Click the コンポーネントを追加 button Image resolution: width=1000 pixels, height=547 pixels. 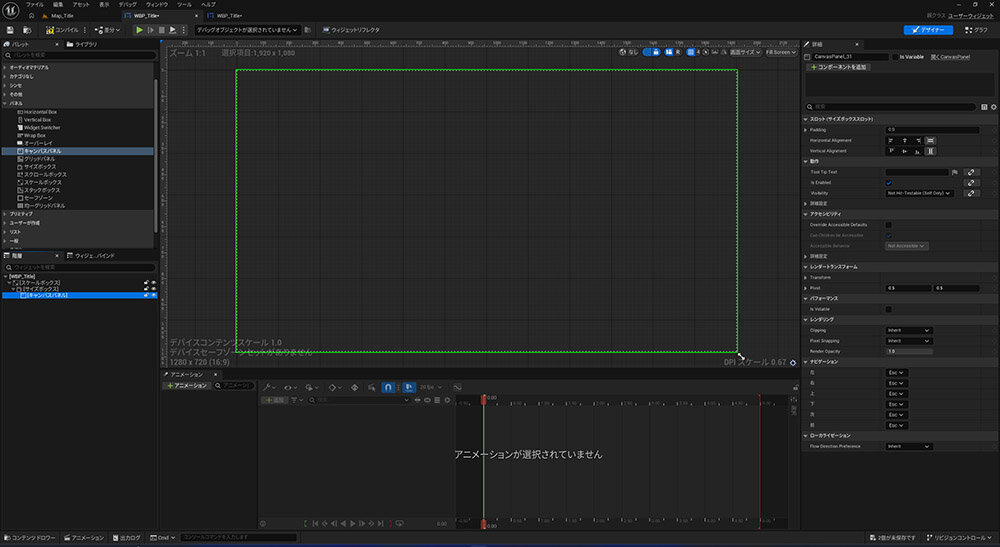[838, 67]
